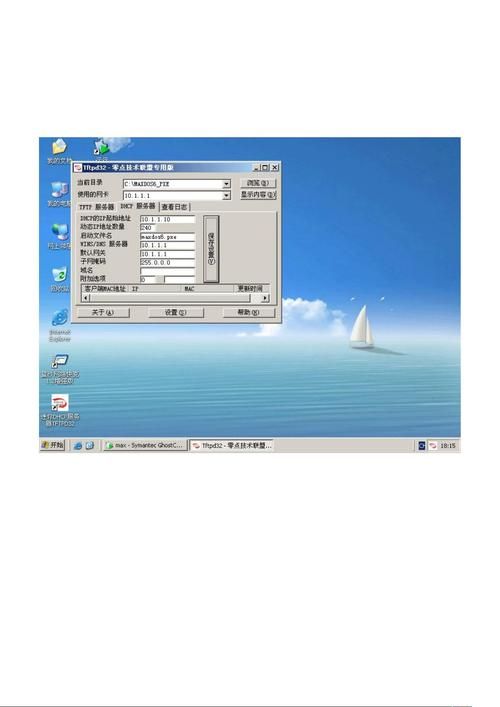
Task: Open the network card 10.1.1.1 dropdown
Action: [226, 195]
